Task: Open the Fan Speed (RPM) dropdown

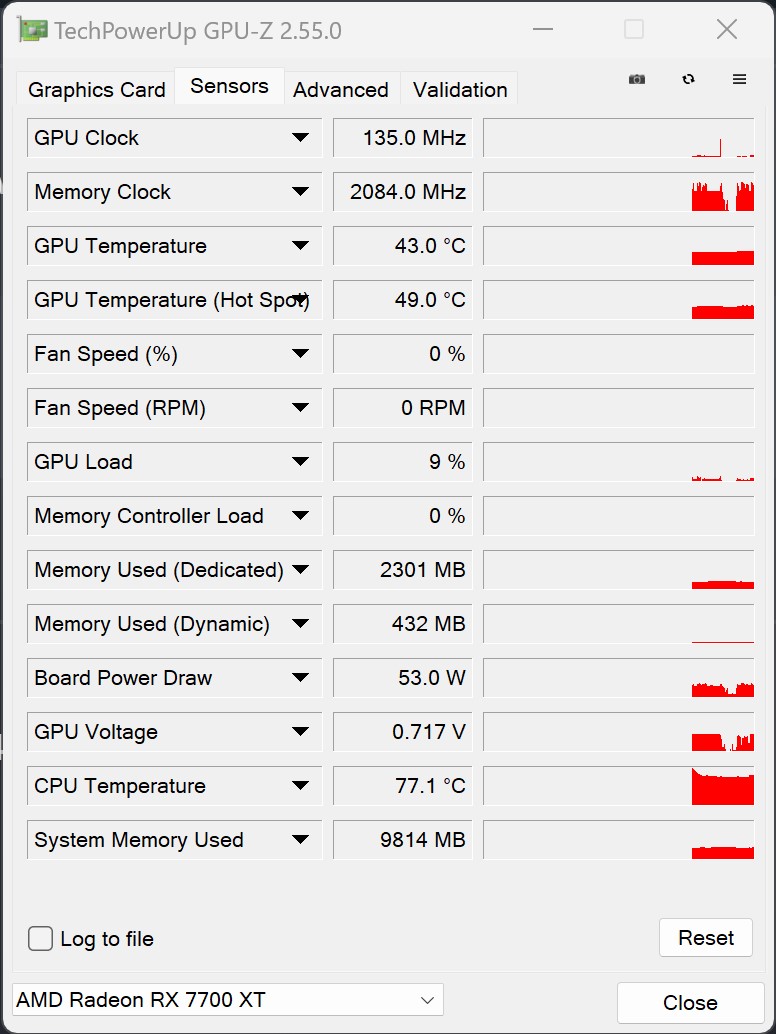Action: coord(300,408)
